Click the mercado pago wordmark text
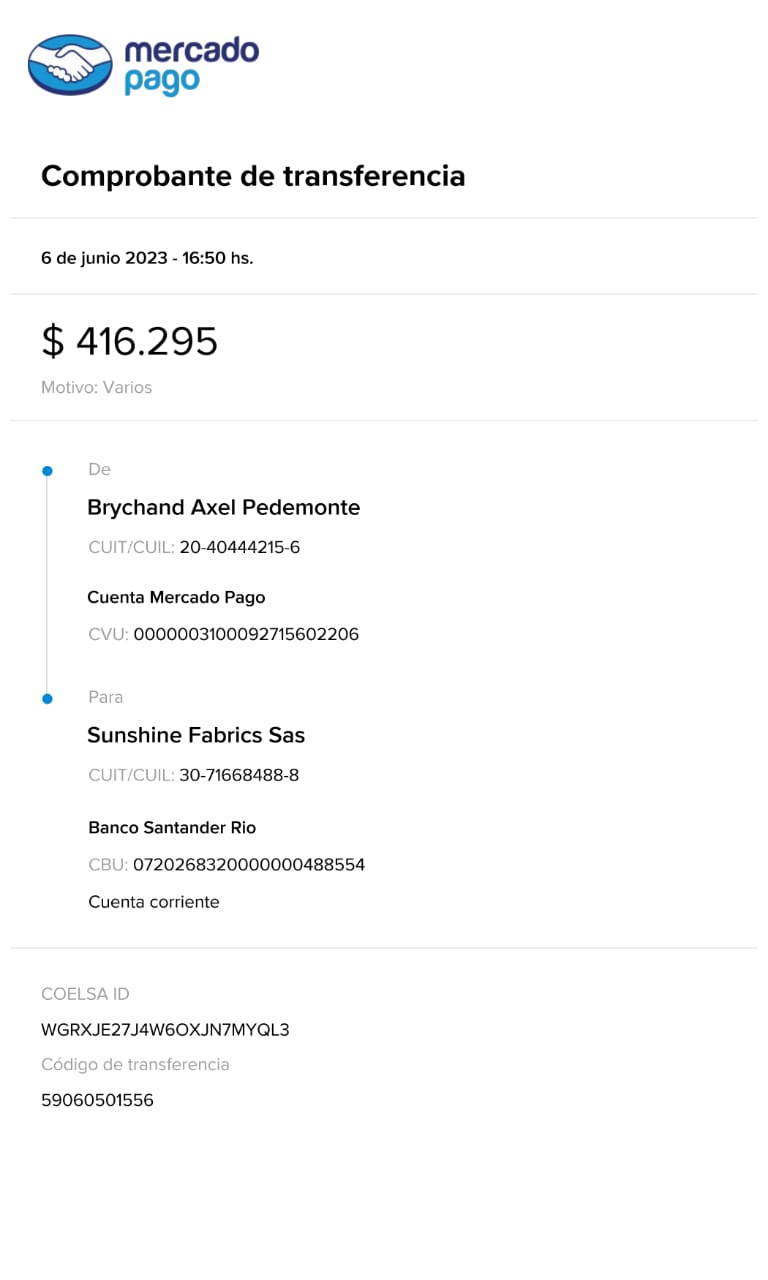This screenshot has width=768, height=1280. [x=190, y=65]
